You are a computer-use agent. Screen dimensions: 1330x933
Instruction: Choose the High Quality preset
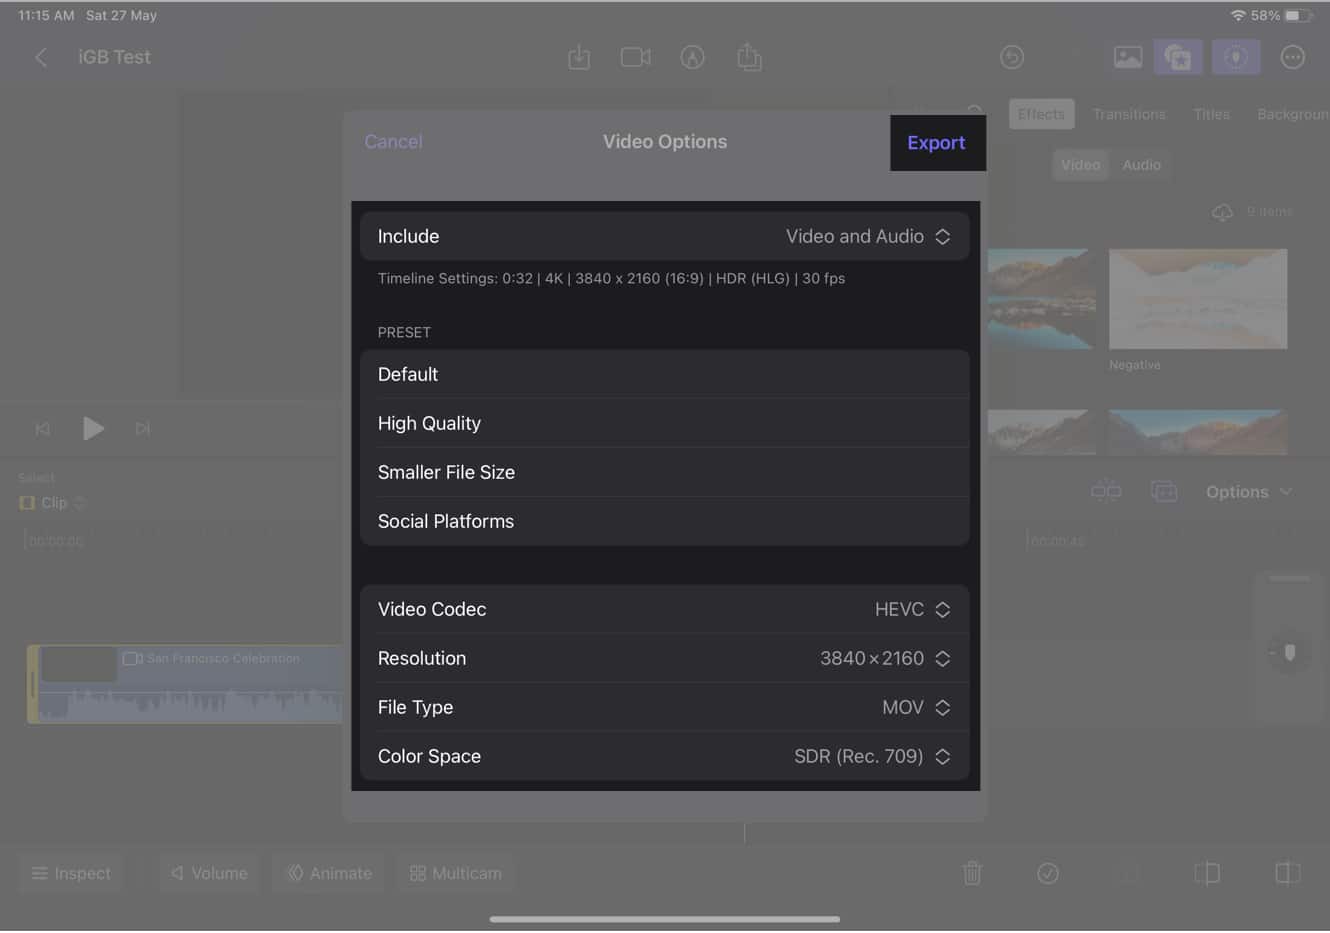click(x=665, y=423)
